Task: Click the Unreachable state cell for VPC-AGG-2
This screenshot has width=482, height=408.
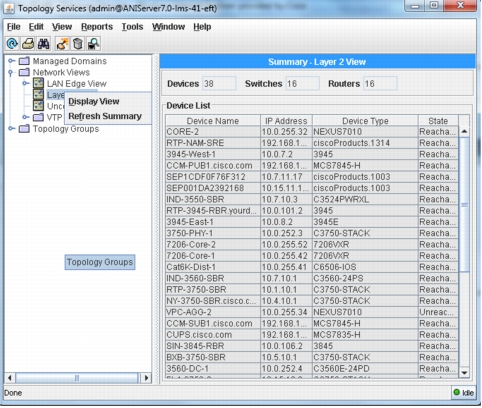Action: (x=438, y=312)
